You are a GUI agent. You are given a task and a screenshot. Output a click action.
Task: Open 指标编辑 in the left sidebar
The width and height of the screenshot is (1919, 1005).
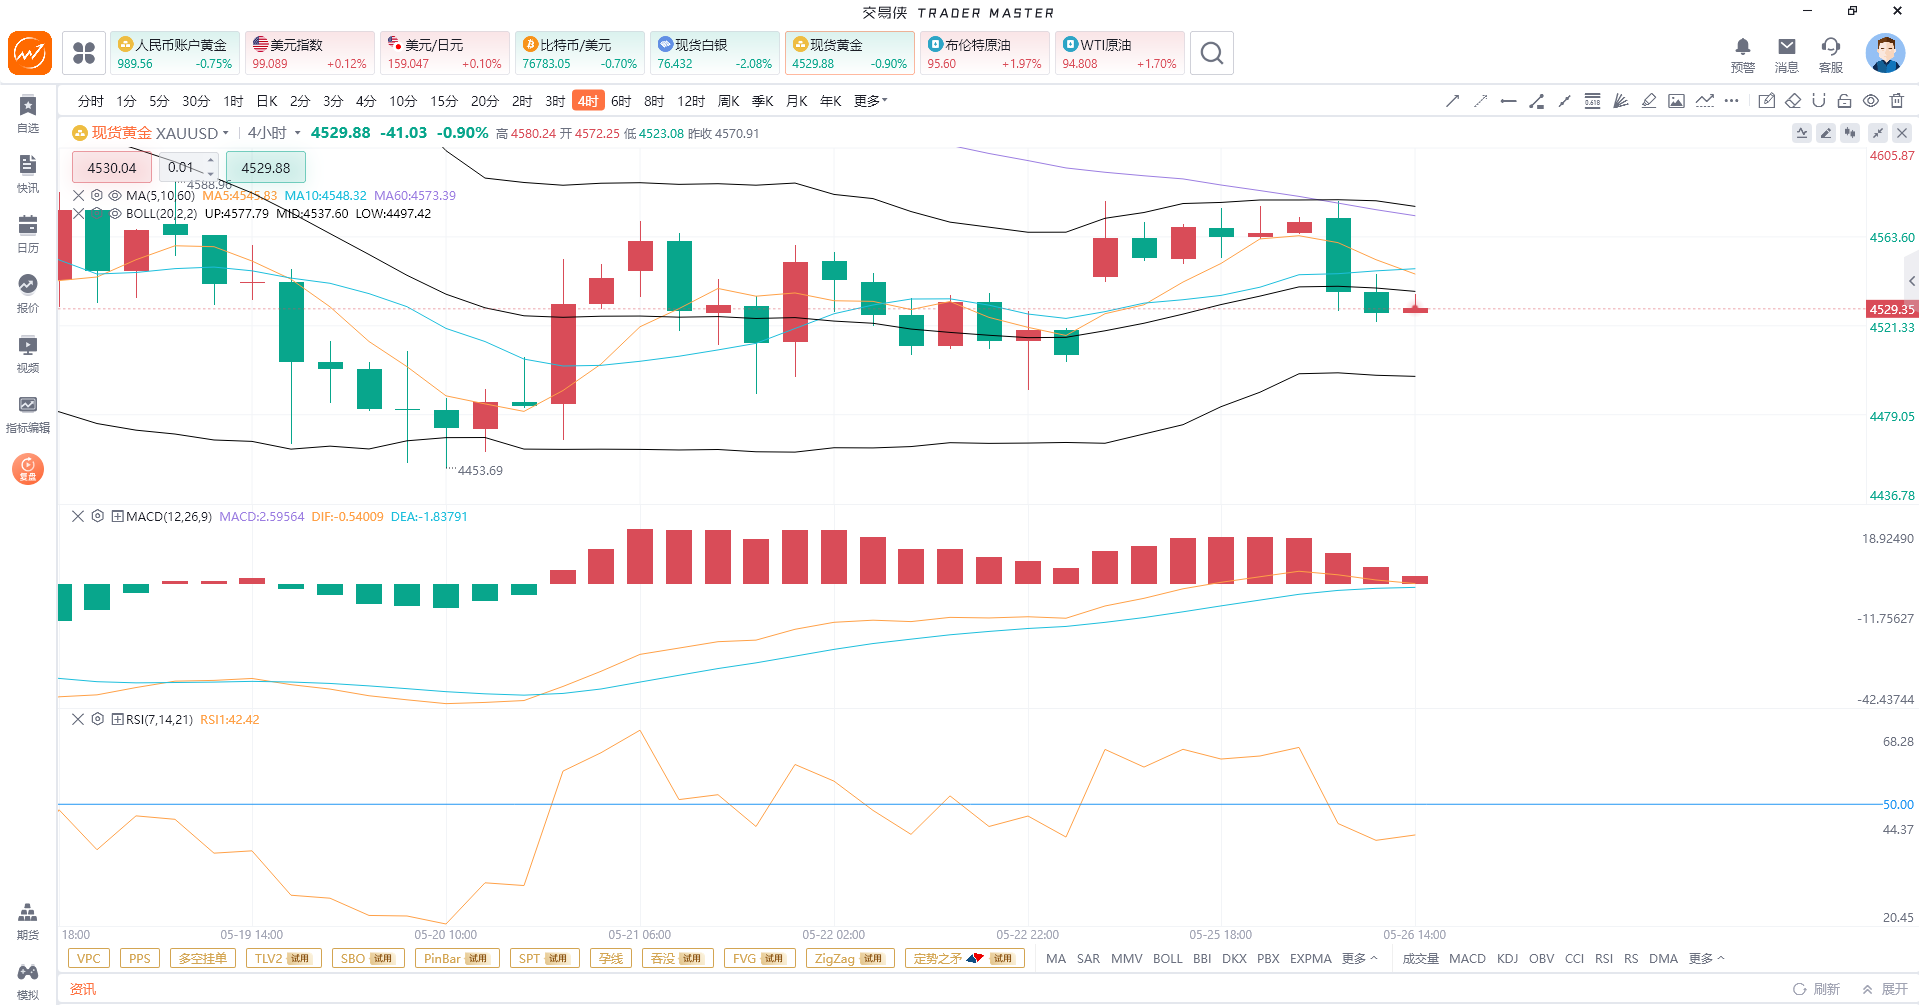tap(28, 414)
